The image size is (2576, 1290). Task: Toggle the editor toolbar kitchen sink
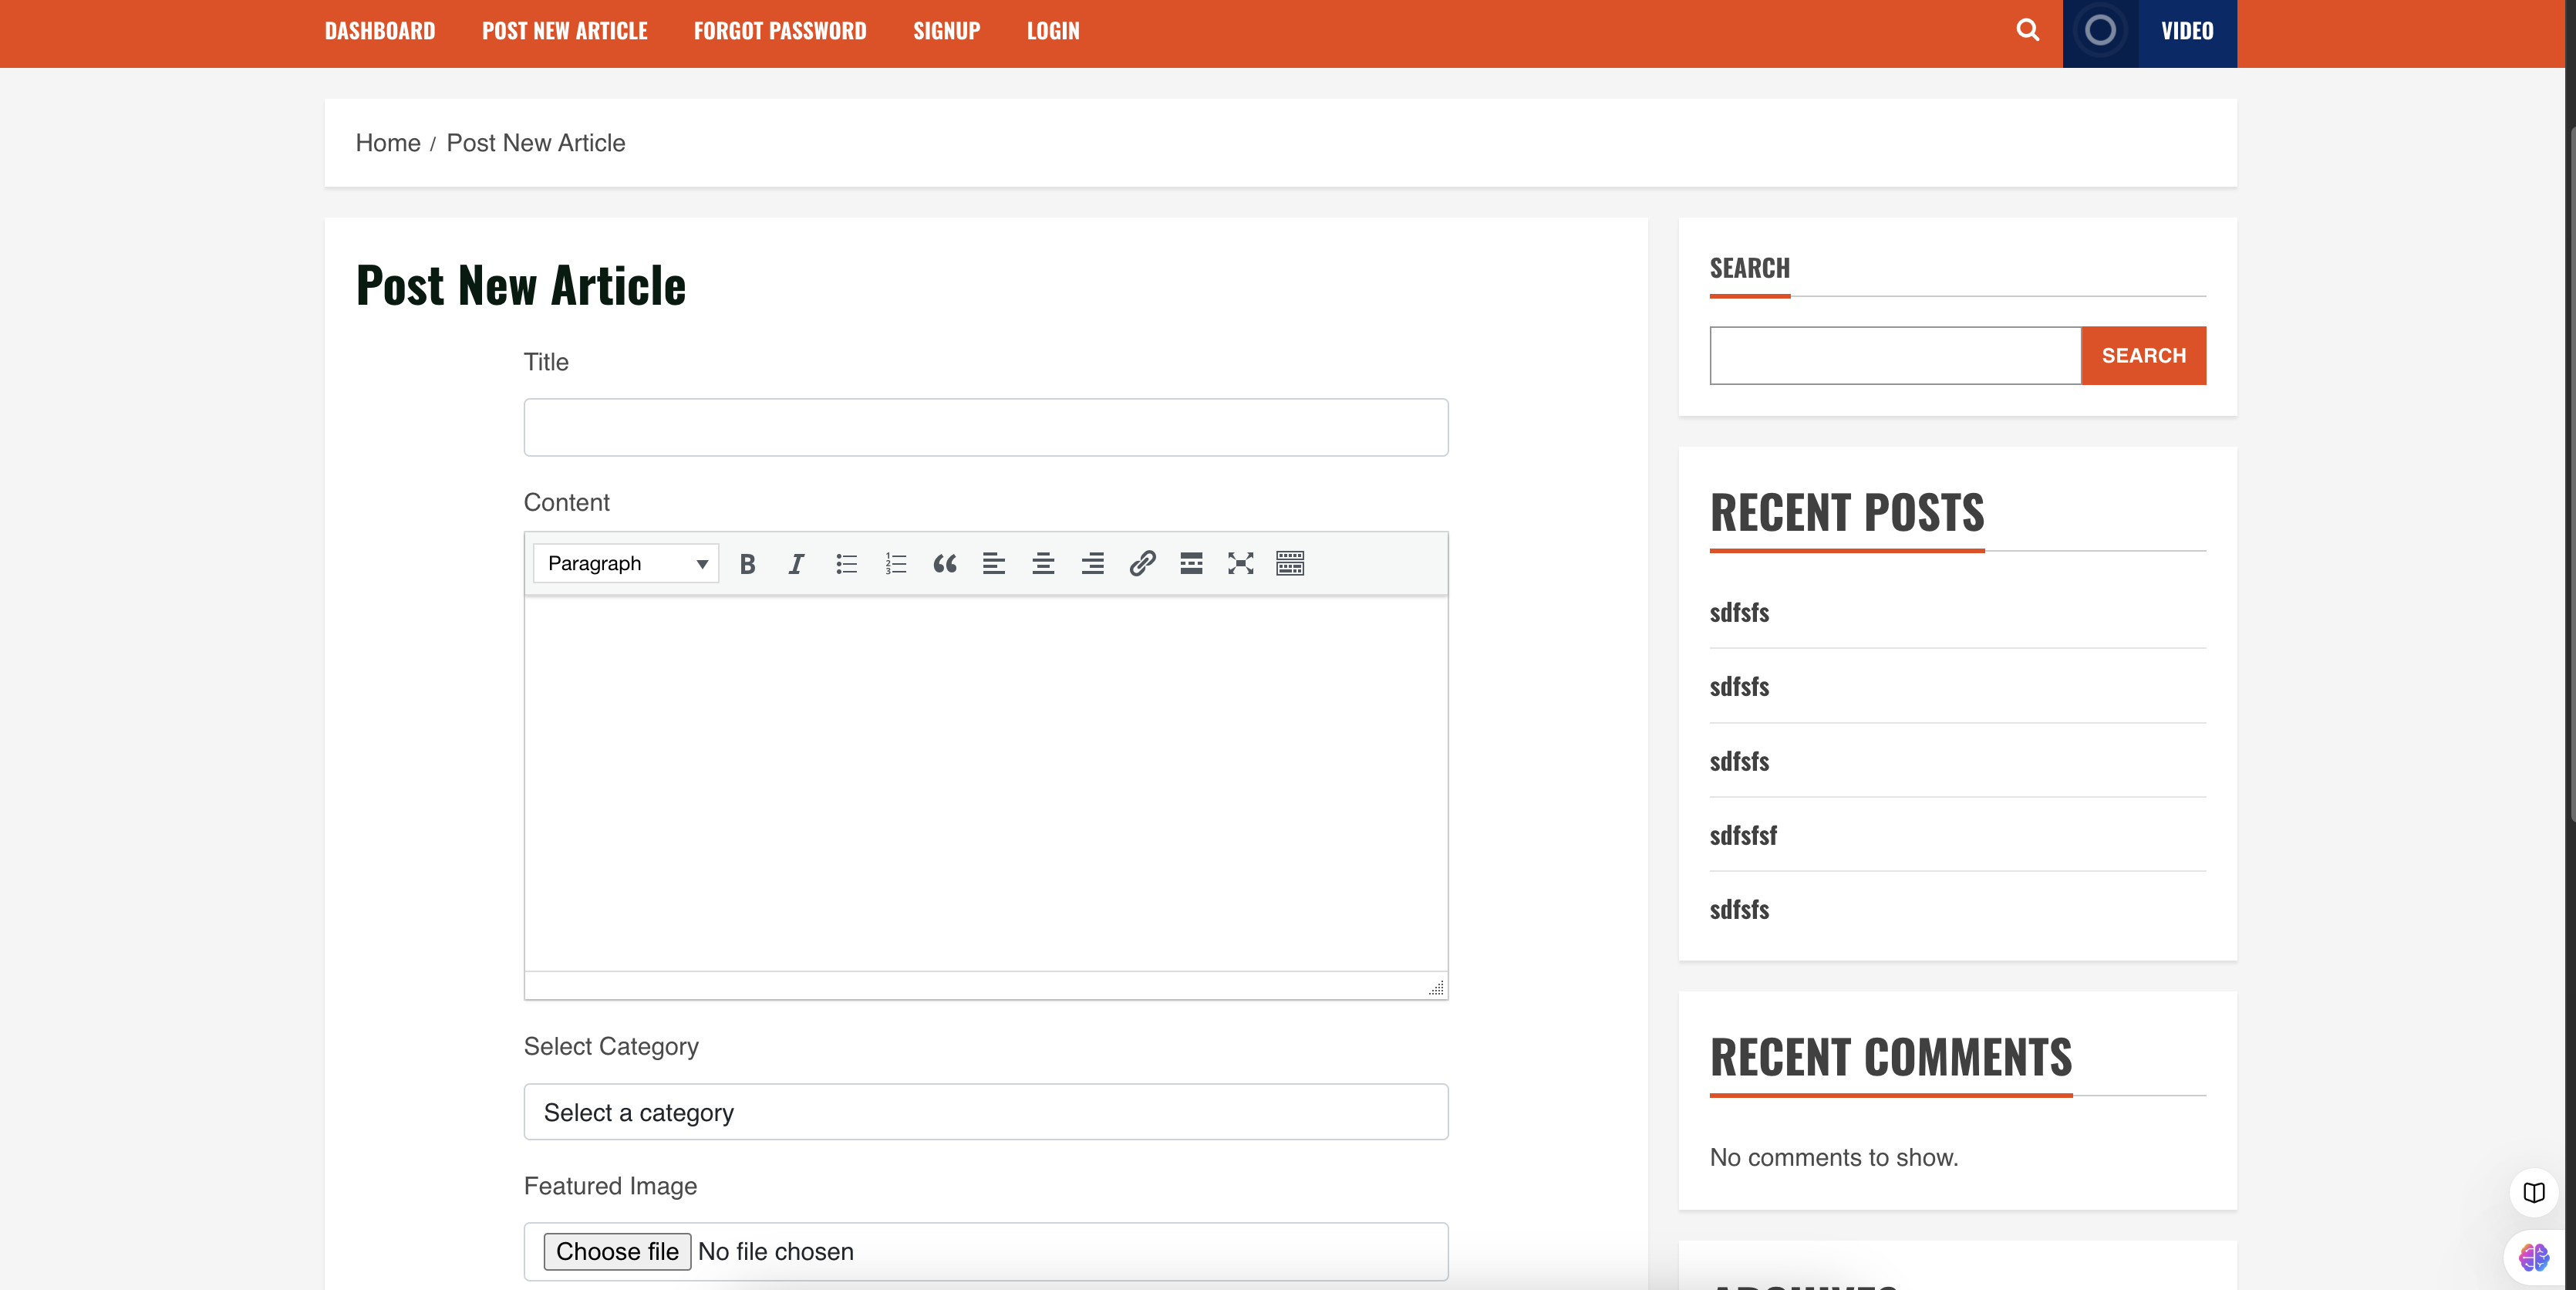tap(1290, 564)
